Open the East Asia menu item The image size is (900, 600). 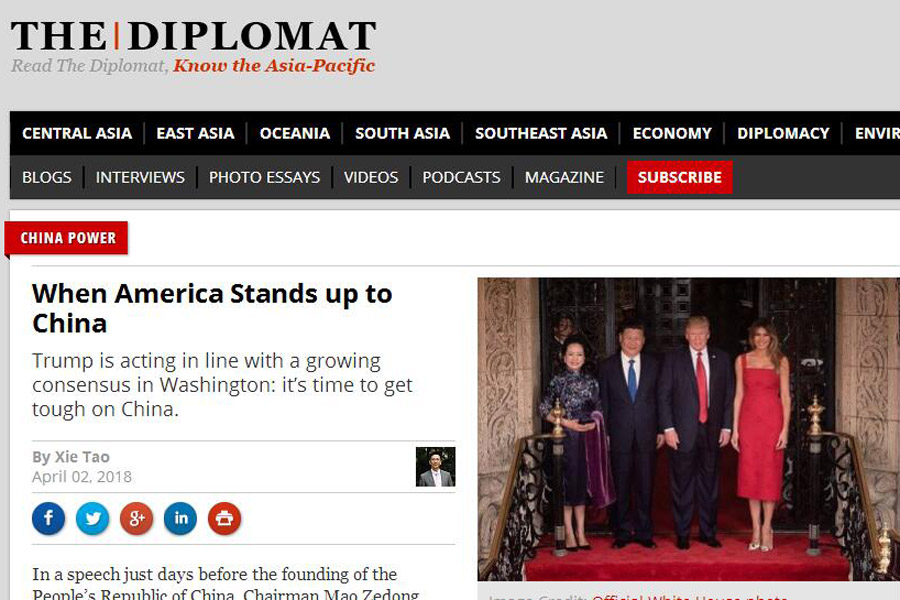[x=195, y=133]
